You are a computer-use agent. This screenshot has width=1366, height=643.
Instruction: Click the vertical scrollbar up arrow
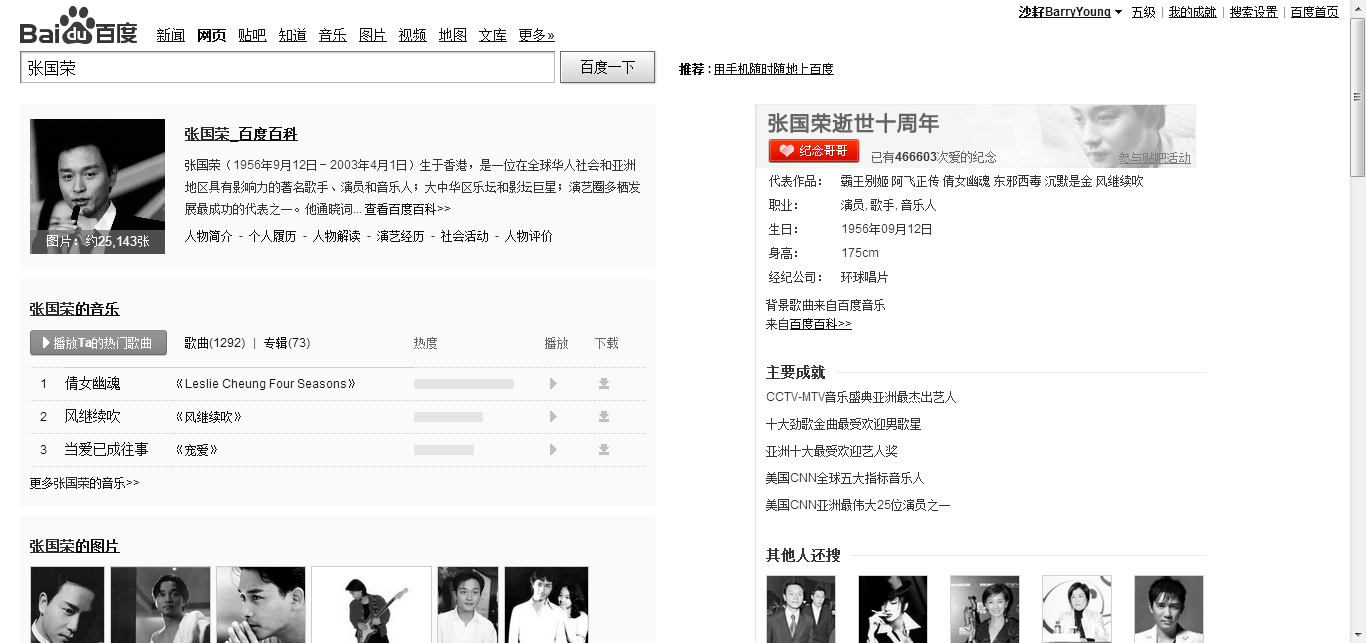point(1357,97)
